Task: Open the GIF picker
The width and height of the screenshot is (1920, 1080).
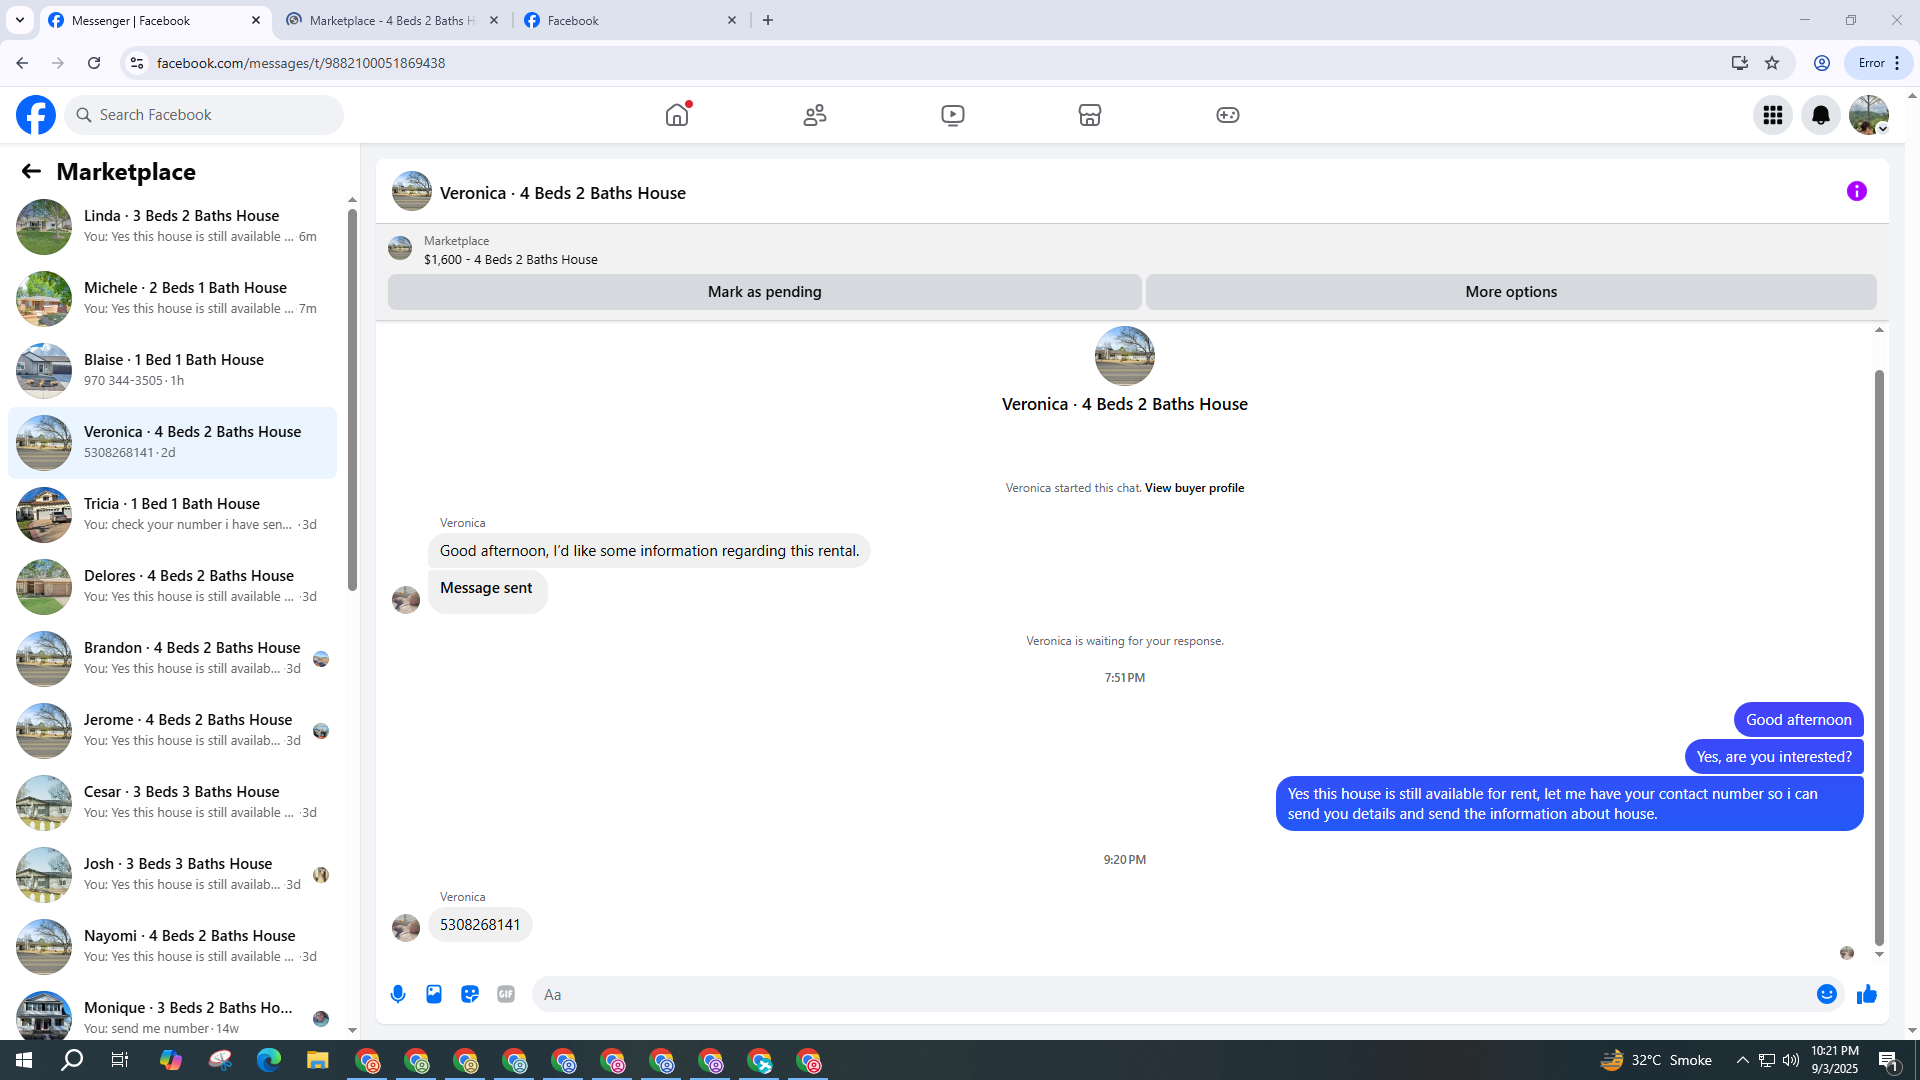Action: tap(506, 994)
